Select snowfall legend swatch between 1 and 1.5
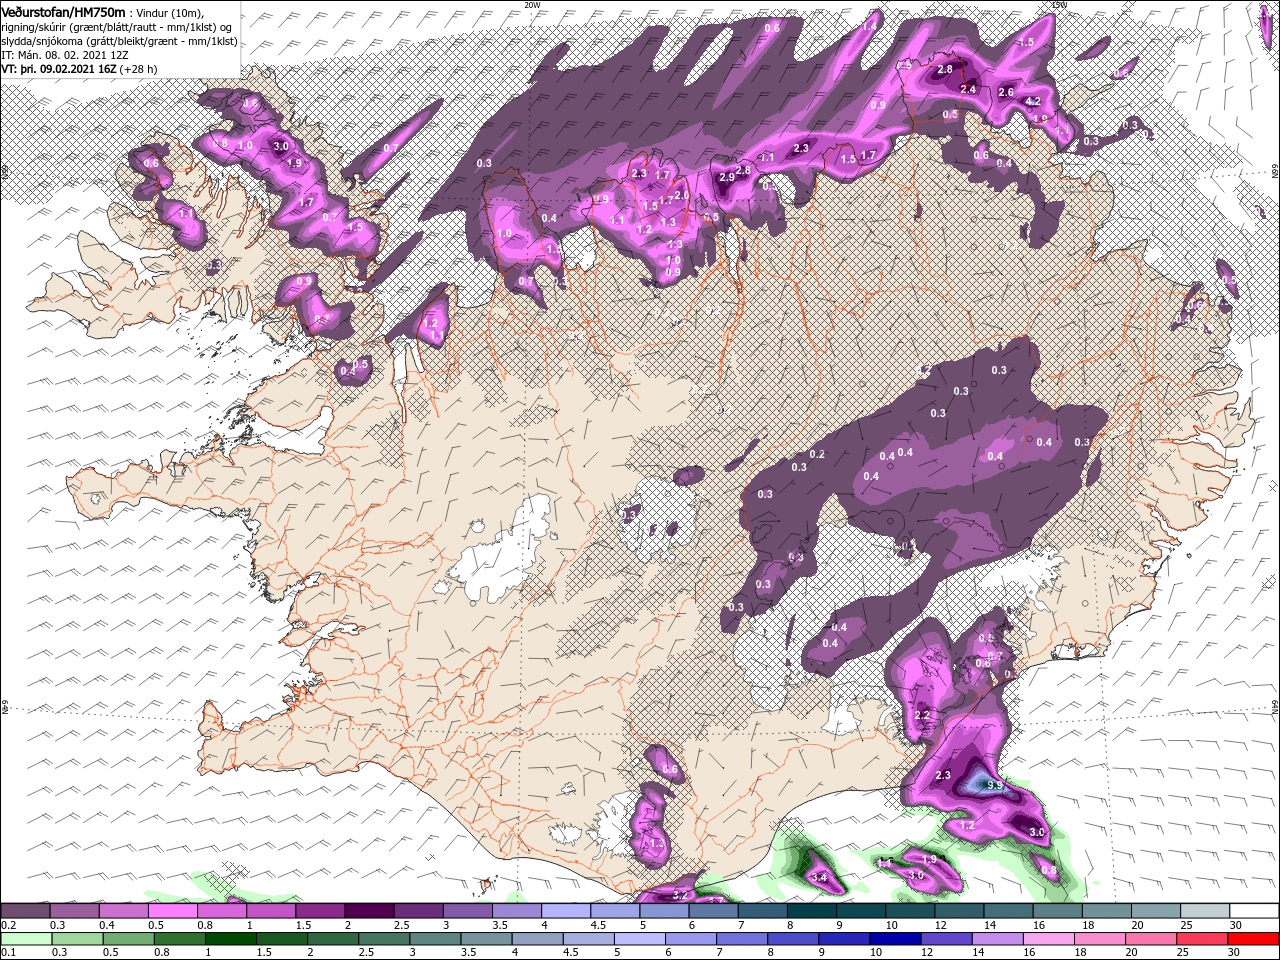 click(271, 911)
